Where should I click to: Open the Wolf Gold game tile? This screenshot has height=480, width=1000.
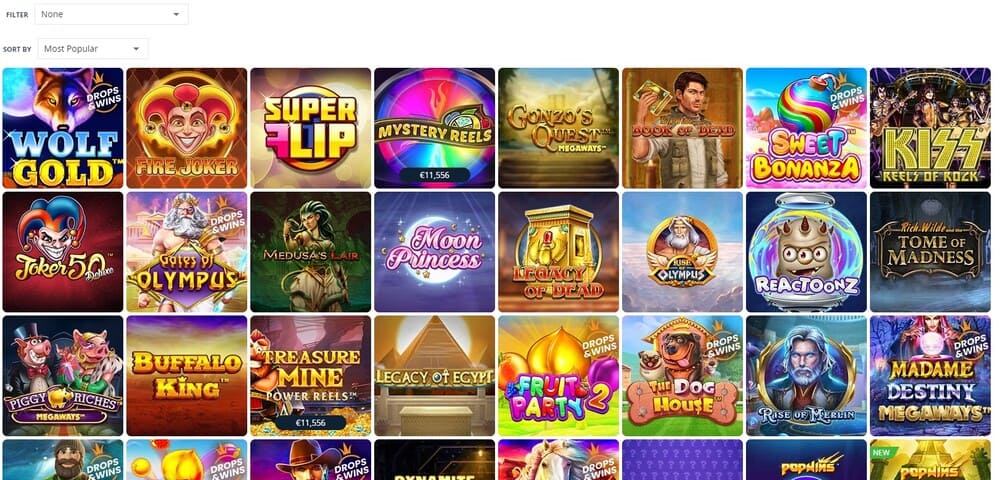pos(63,128)
